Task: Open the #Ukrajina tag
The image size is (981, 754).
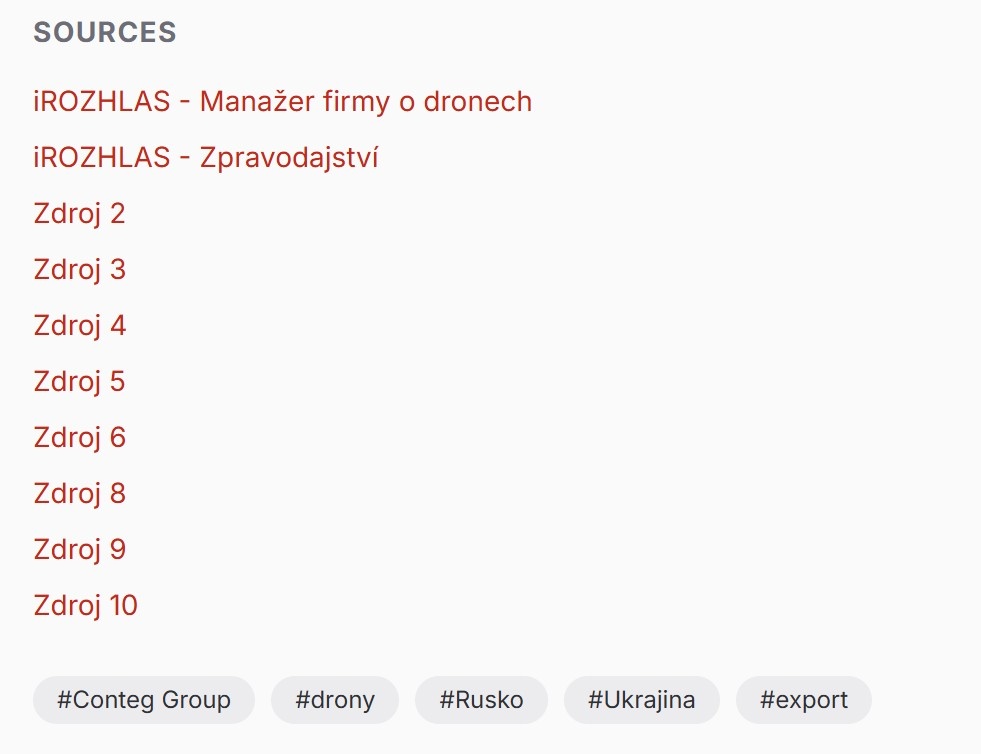Action: pos(641,700)
